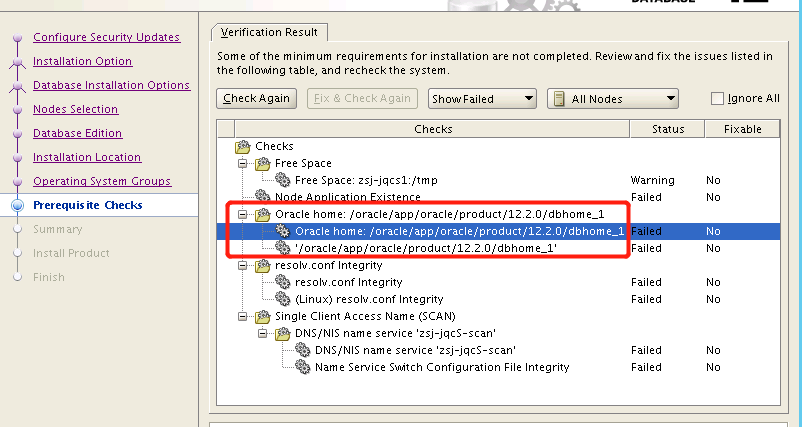Image resolution: width=802 pixels, height=427 pixels.
Task: Click gear icon beside Name Service Switch check
Action: [302, 367]
